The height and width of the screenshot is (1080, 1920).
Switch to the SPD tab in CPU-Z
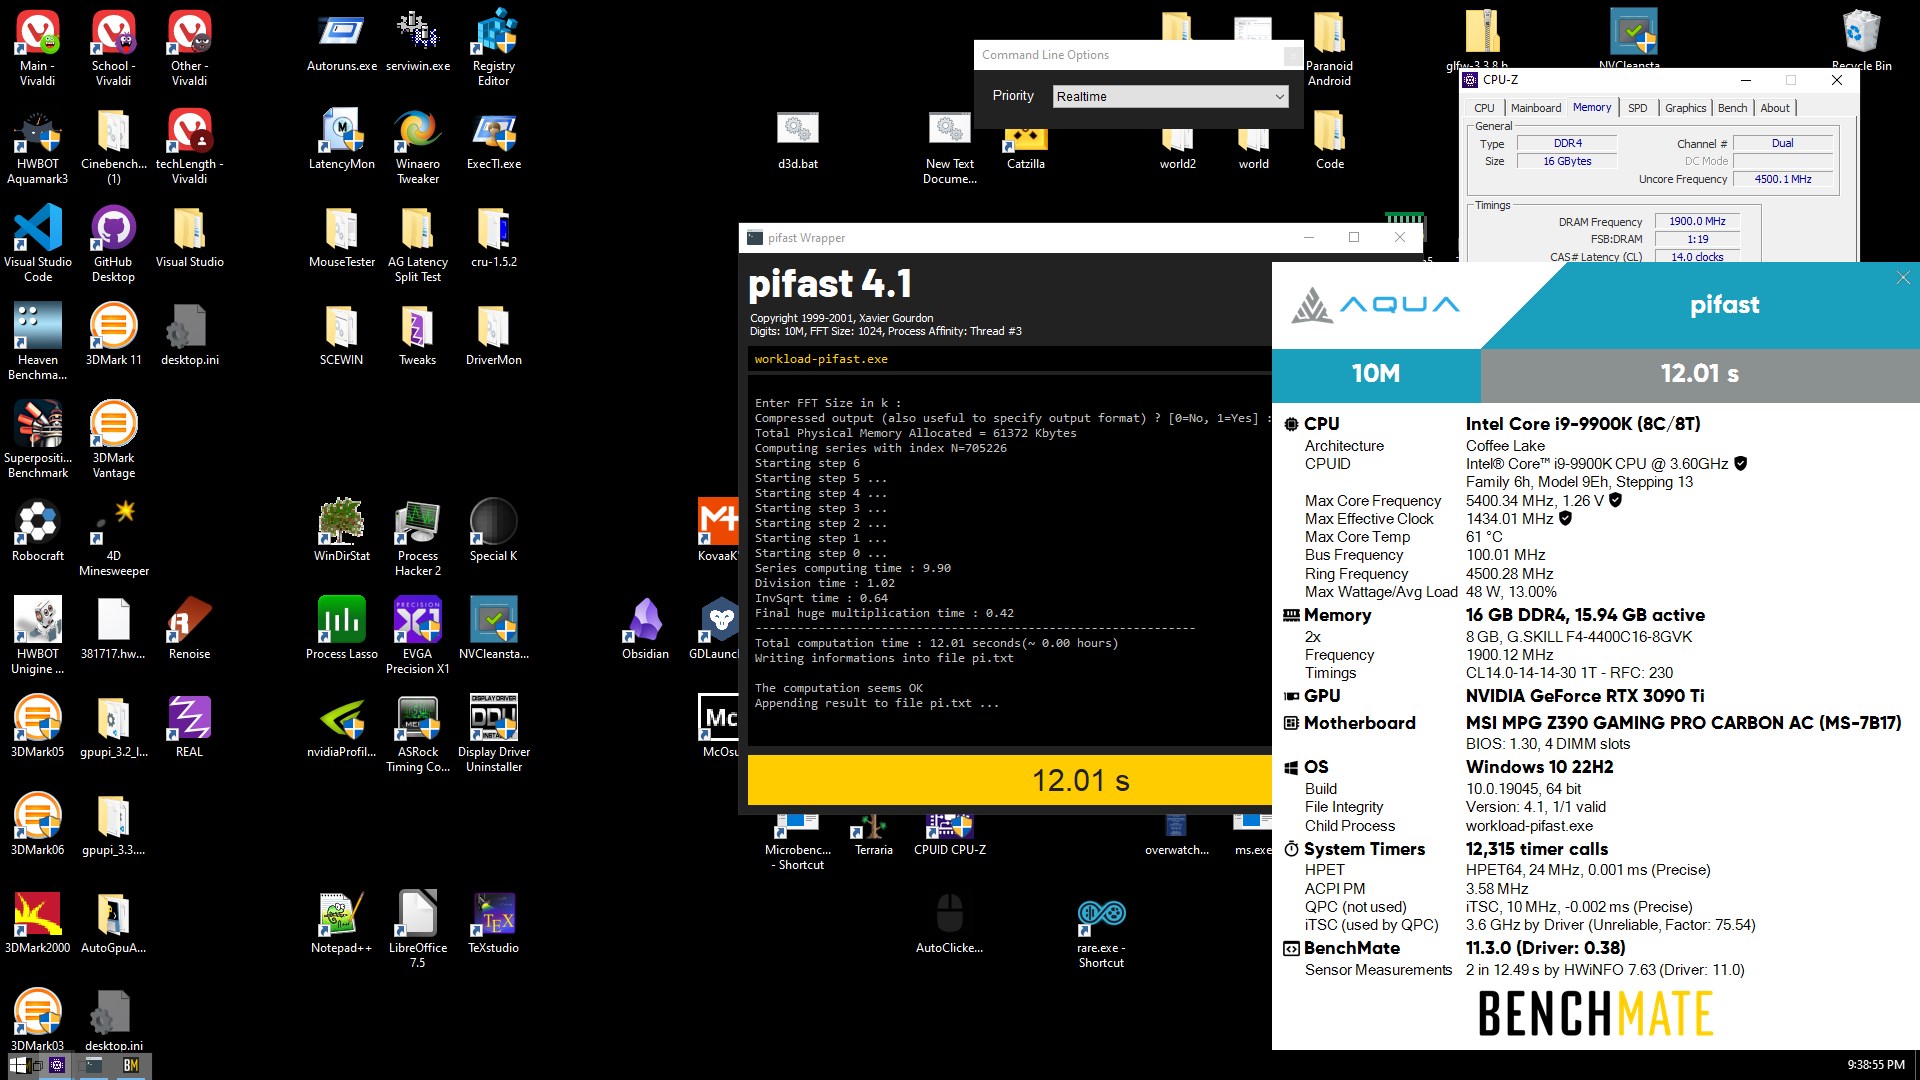click(x=1637, y=108)
